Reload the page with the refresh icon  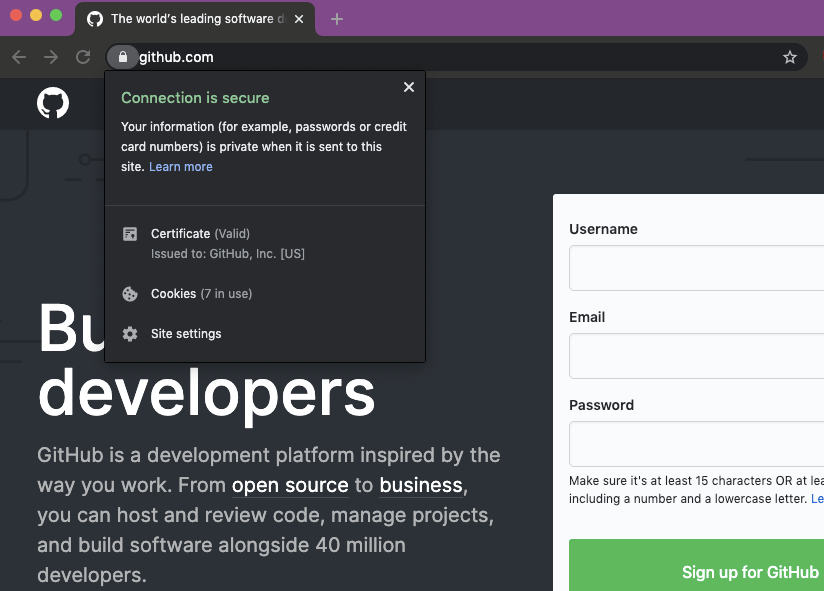click(83, 57)
